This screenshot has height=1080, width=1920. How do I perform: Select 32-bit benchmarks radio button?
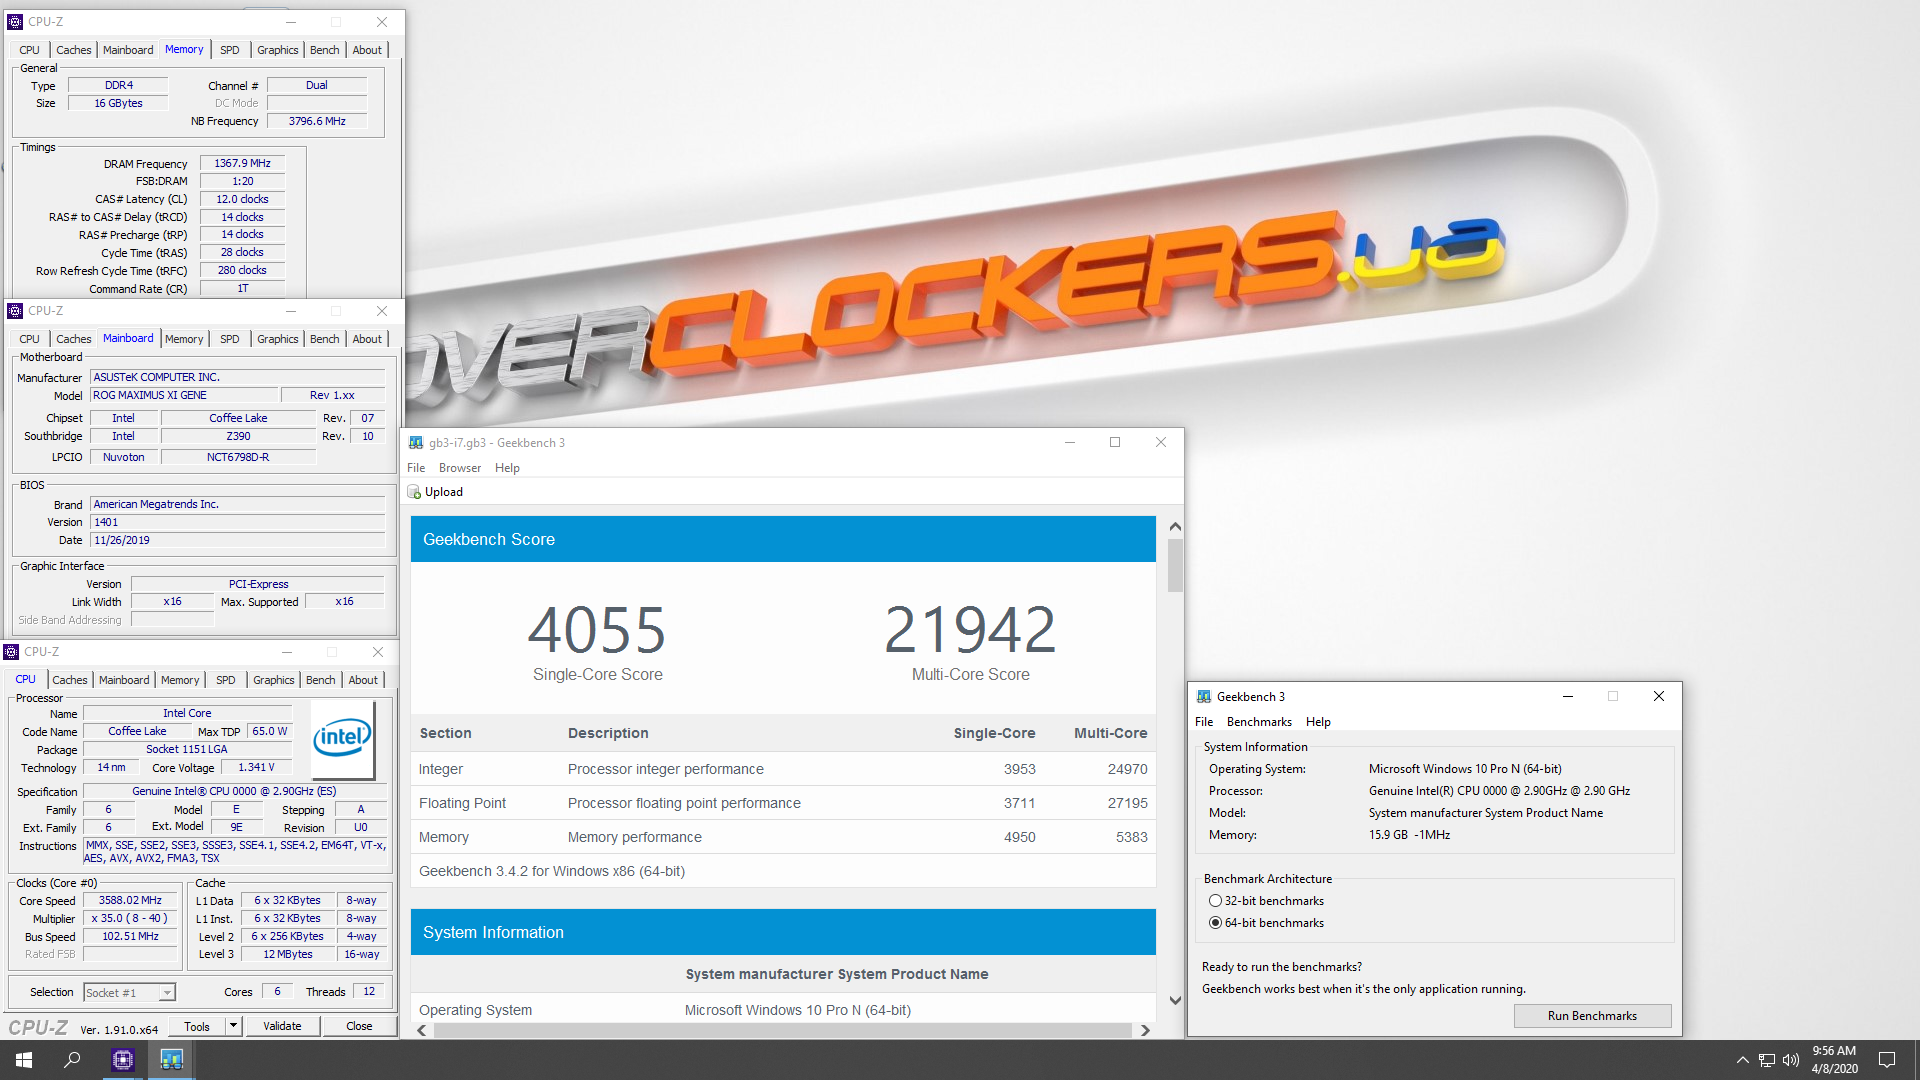tap(1215, 901)
